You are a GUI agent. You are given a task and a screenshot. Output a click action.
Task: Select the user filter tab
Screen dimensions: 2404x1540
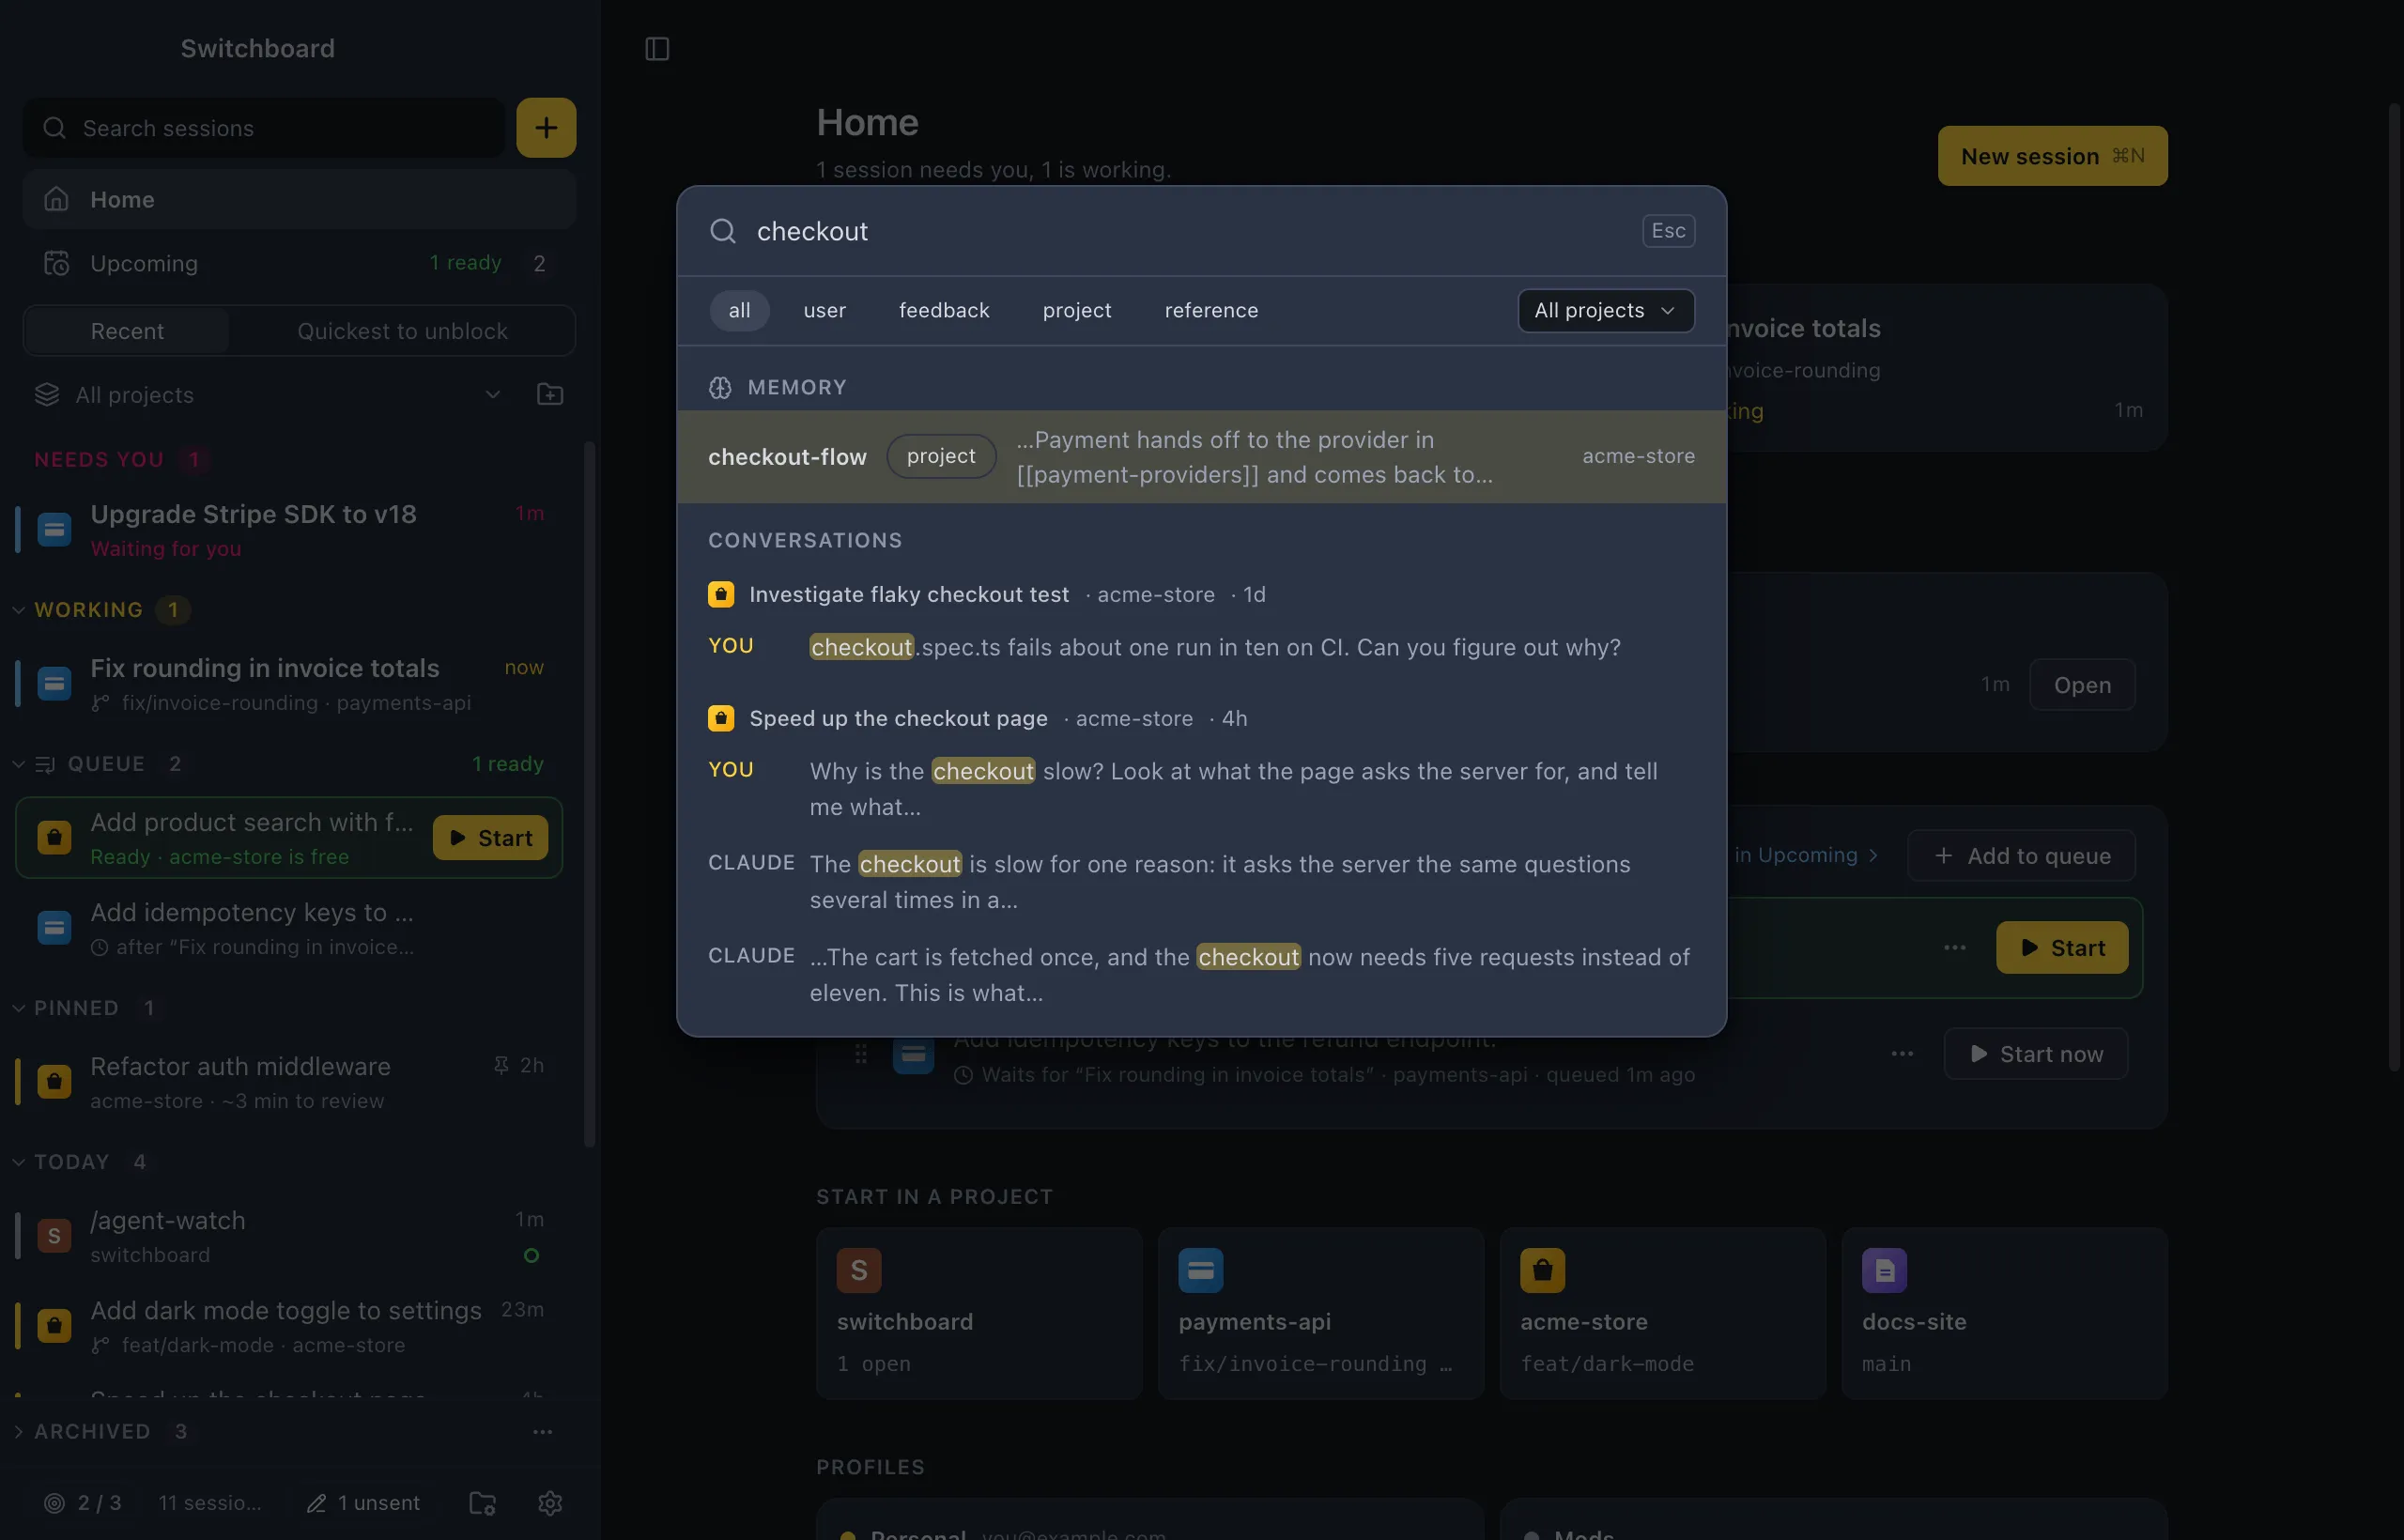click(x=825, y=310)
